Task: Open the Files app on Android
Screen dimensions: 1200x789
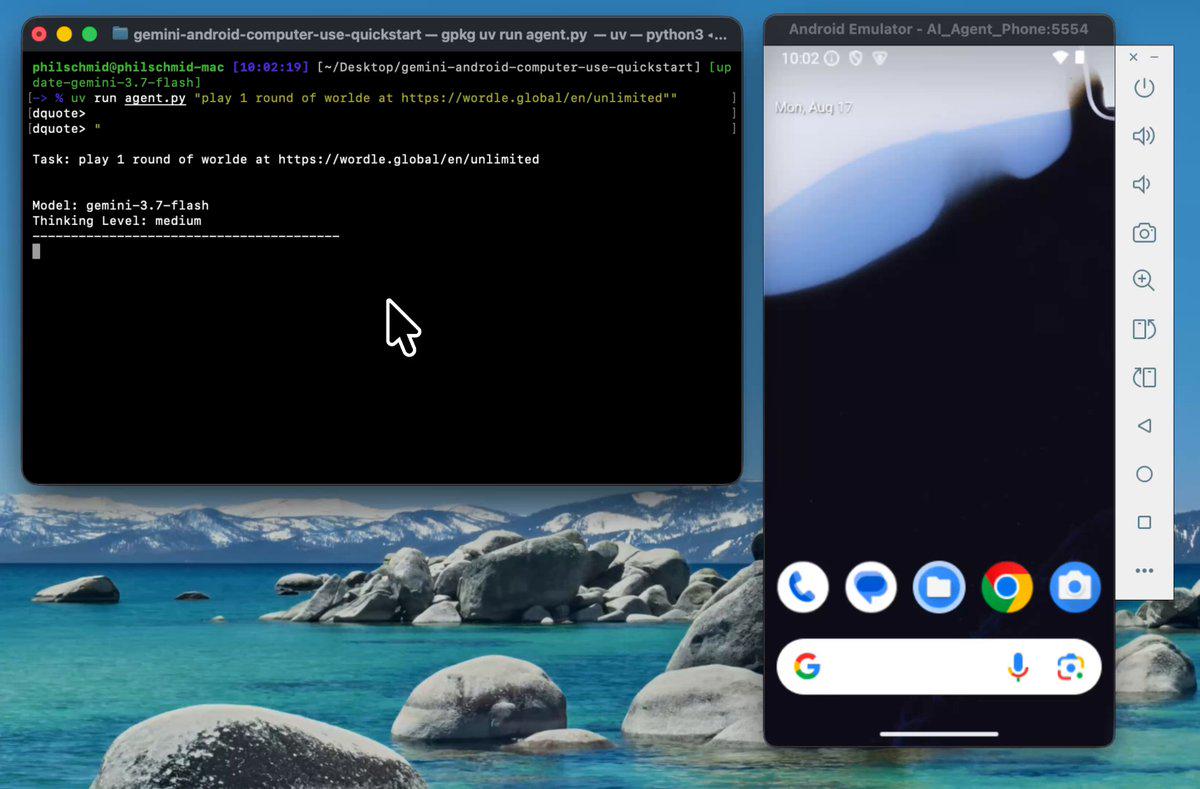Action: pos(938,587)
